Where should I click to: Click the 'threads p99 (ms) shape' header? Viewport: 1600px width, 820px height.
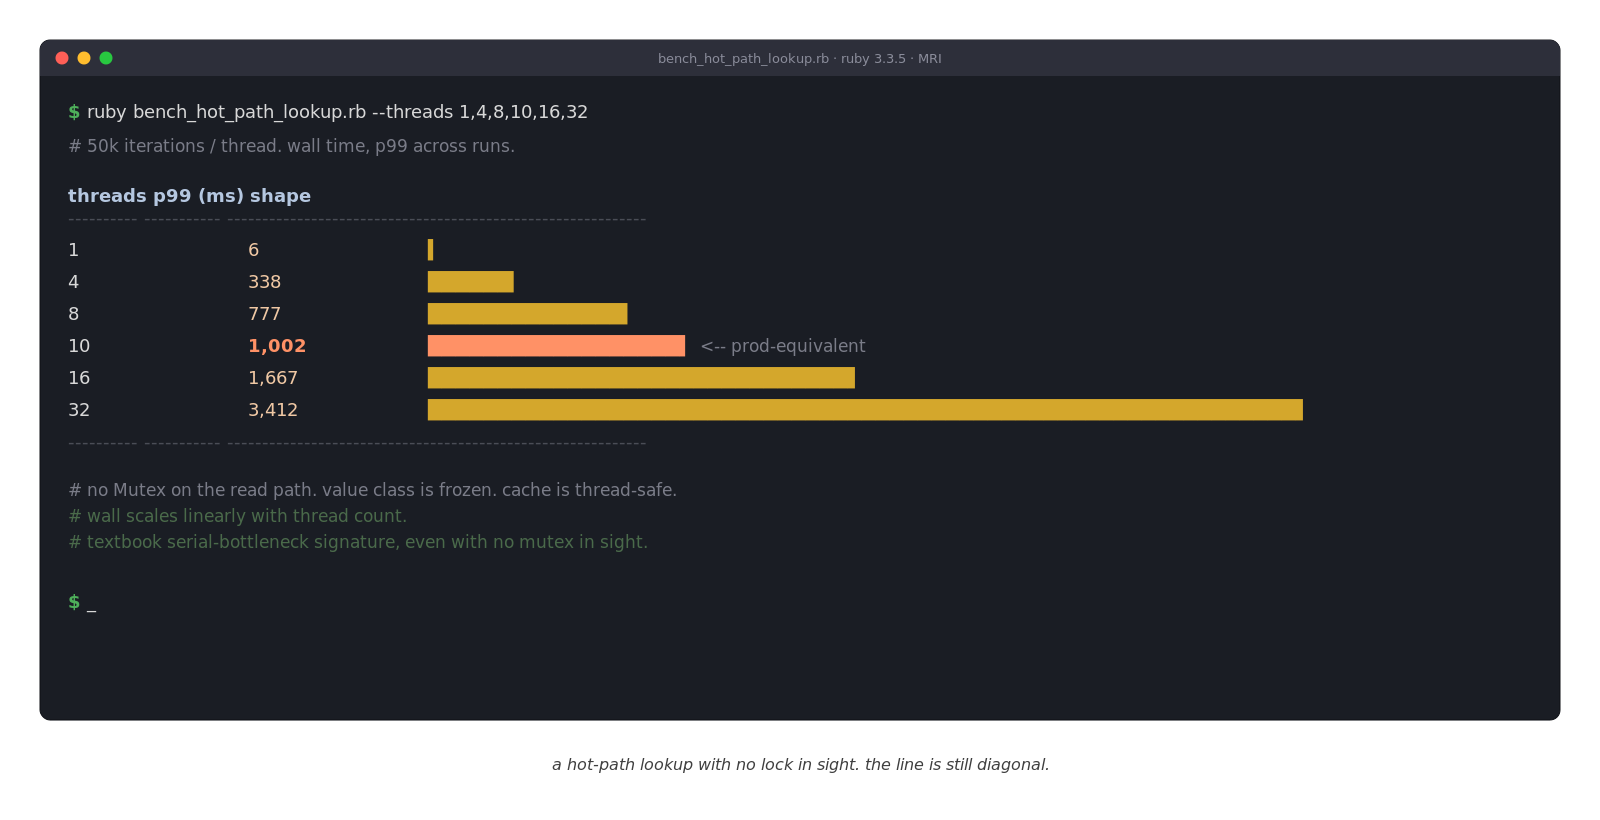tap(189, 196)
